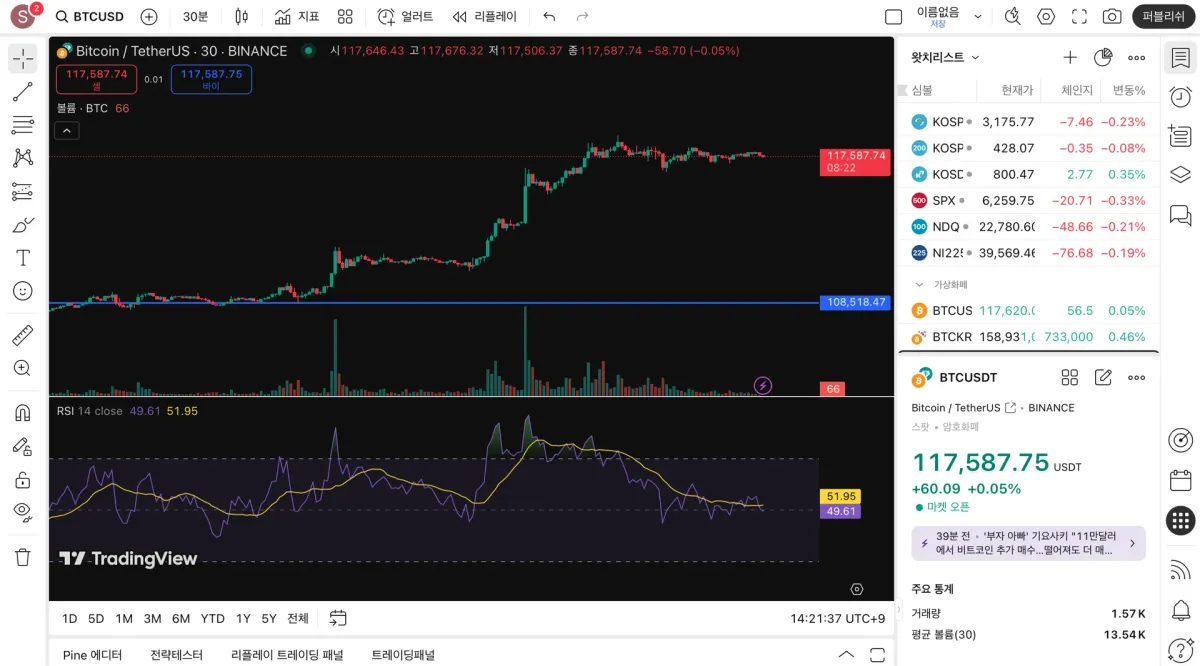Redo the last chart action
1200x666 pixels.
tap(582, 17)
